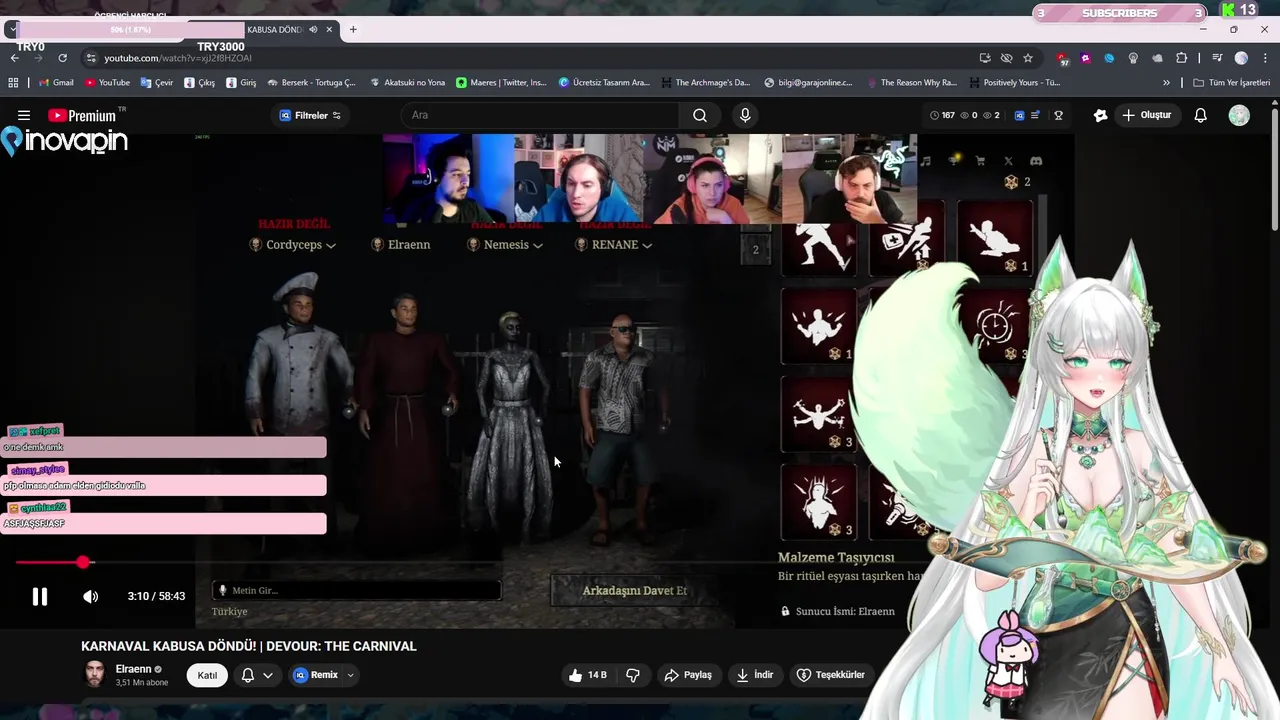Download the video with İndir
The width and height of the screenshot is (1280, 720).
pos(755,675)
